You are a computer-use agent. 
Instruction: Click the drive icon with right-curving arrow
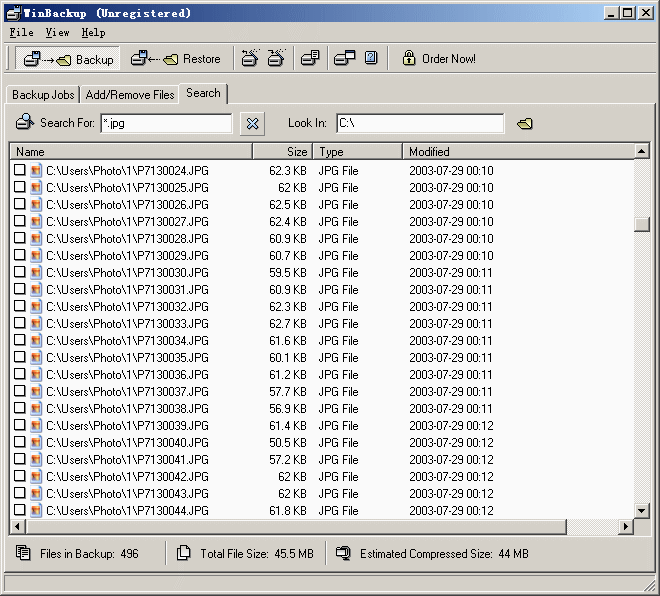(x=277, y=58)
